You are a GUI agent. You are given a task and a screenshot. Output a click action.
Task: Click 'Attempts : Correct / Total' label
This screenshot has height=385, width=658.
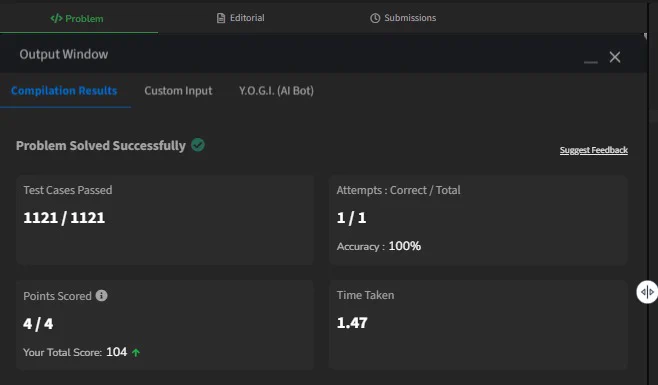tap(398, 190)
